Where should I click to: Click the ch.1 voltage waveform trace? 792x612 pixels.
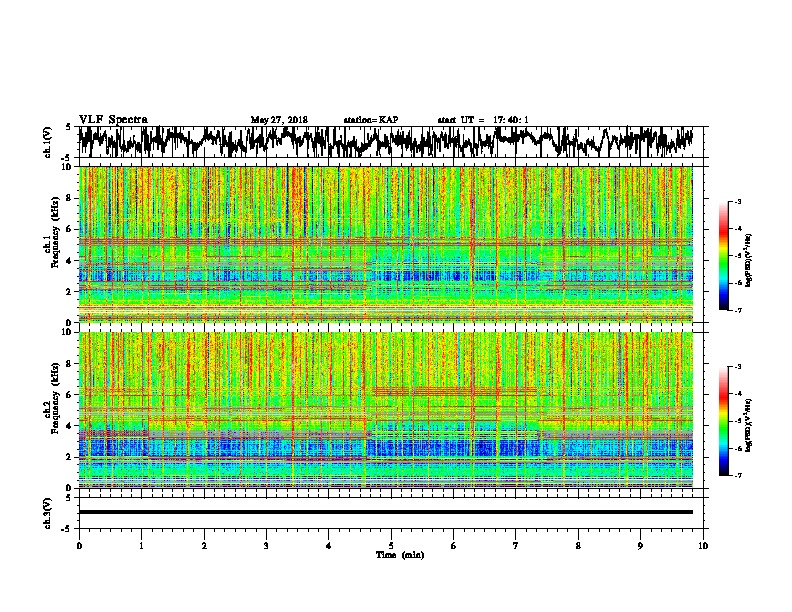tap(386, 141)
